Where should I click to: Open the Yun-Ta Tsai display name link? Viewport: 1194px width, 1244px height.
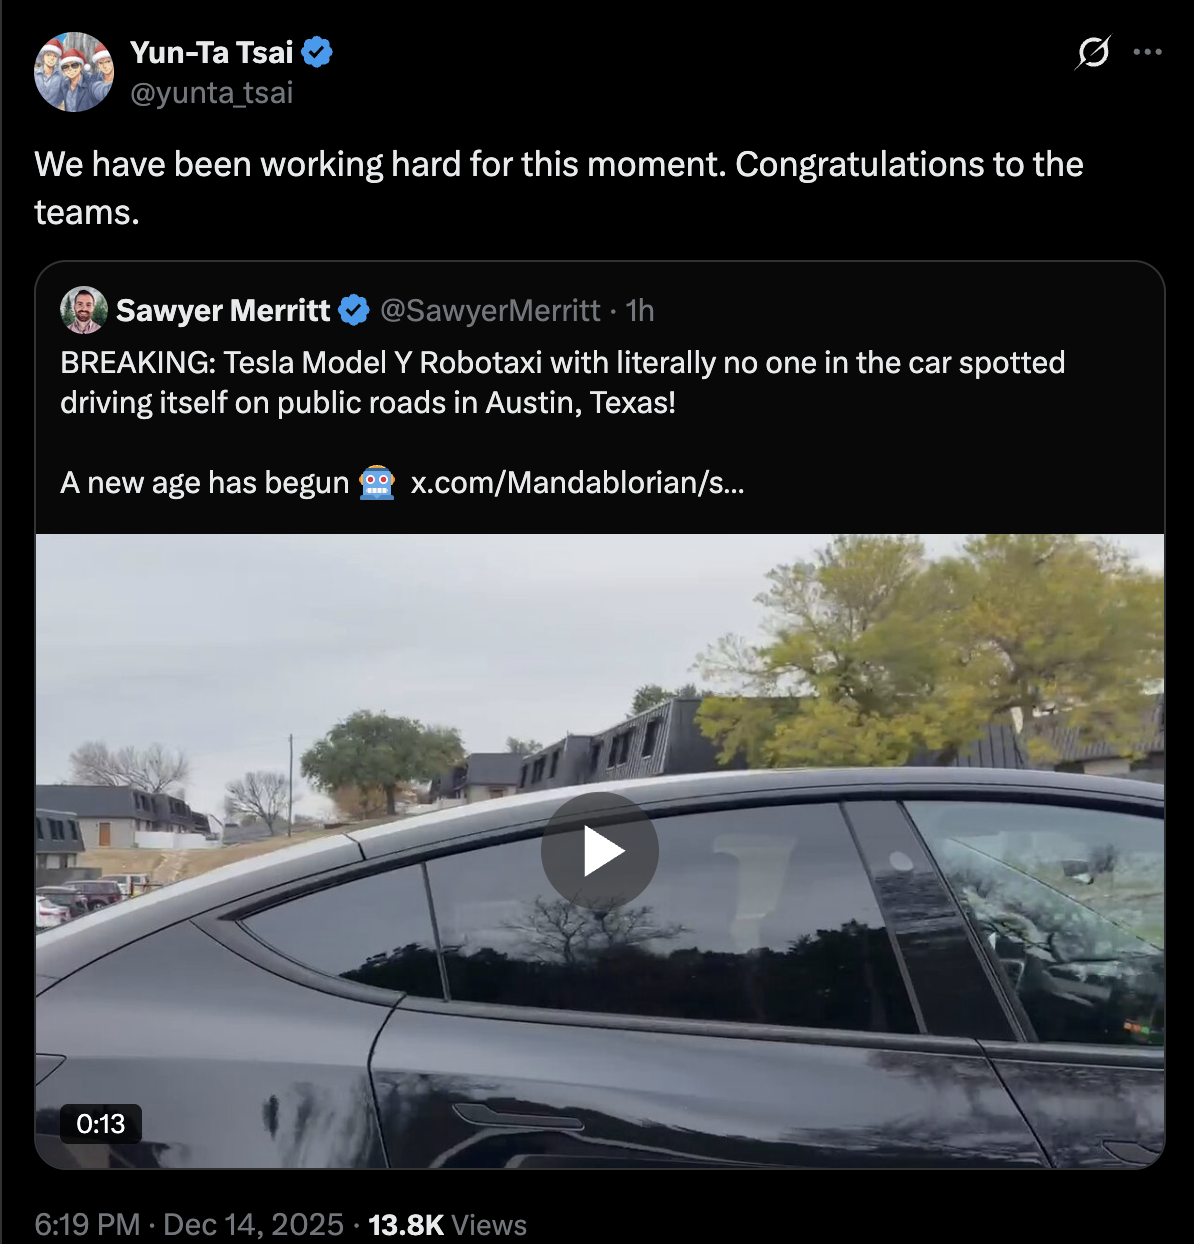coord(211,52)
